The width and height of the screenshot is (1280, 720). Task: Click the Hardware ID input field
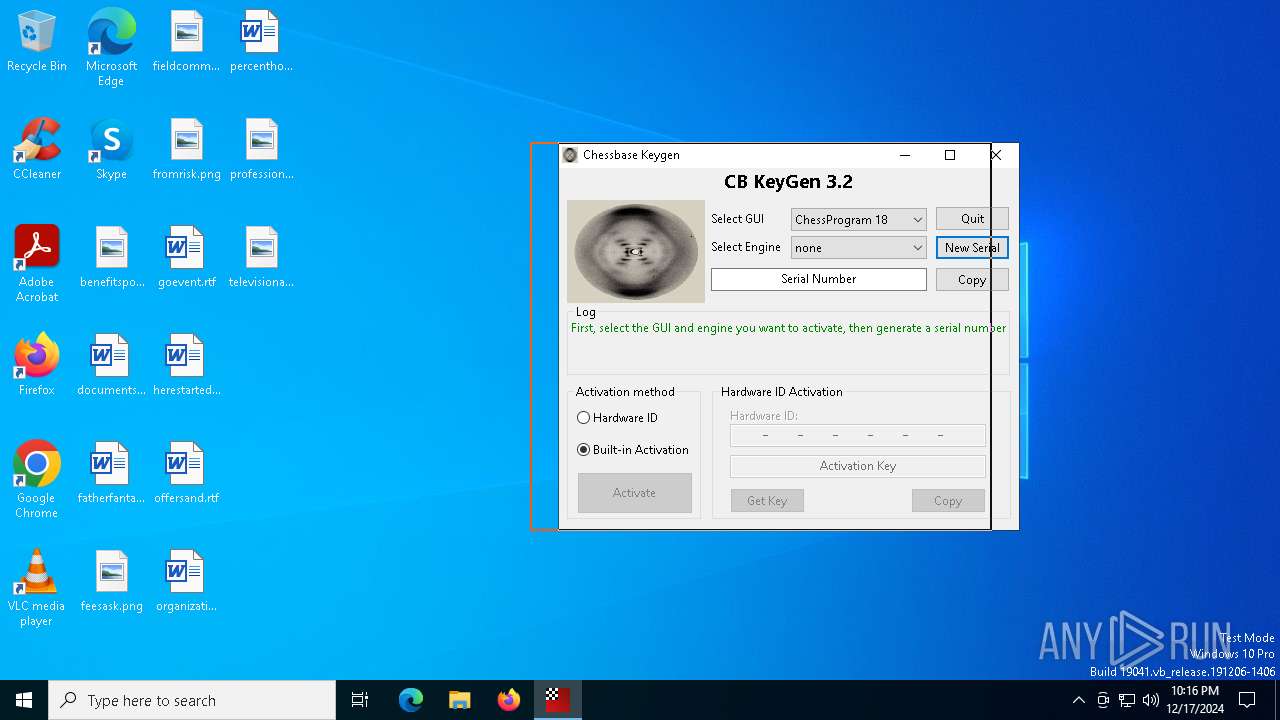point(857,435)
